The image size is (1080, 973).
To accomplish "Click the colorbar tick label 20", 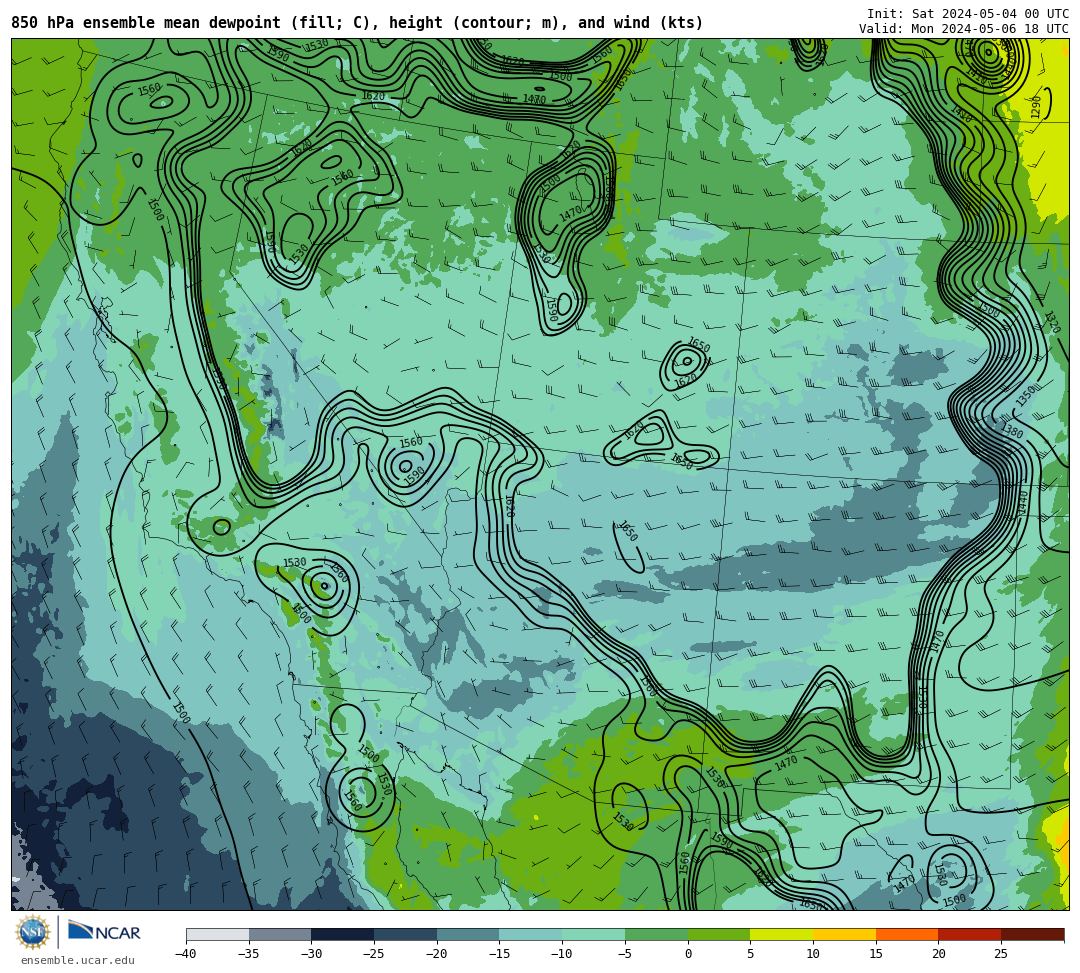I will point(939,954).
